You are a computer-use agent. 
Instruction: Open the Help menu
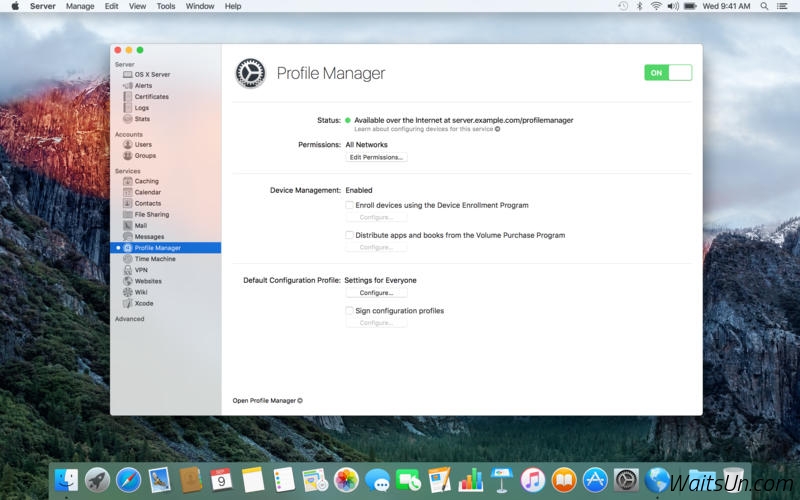(233, 6)
